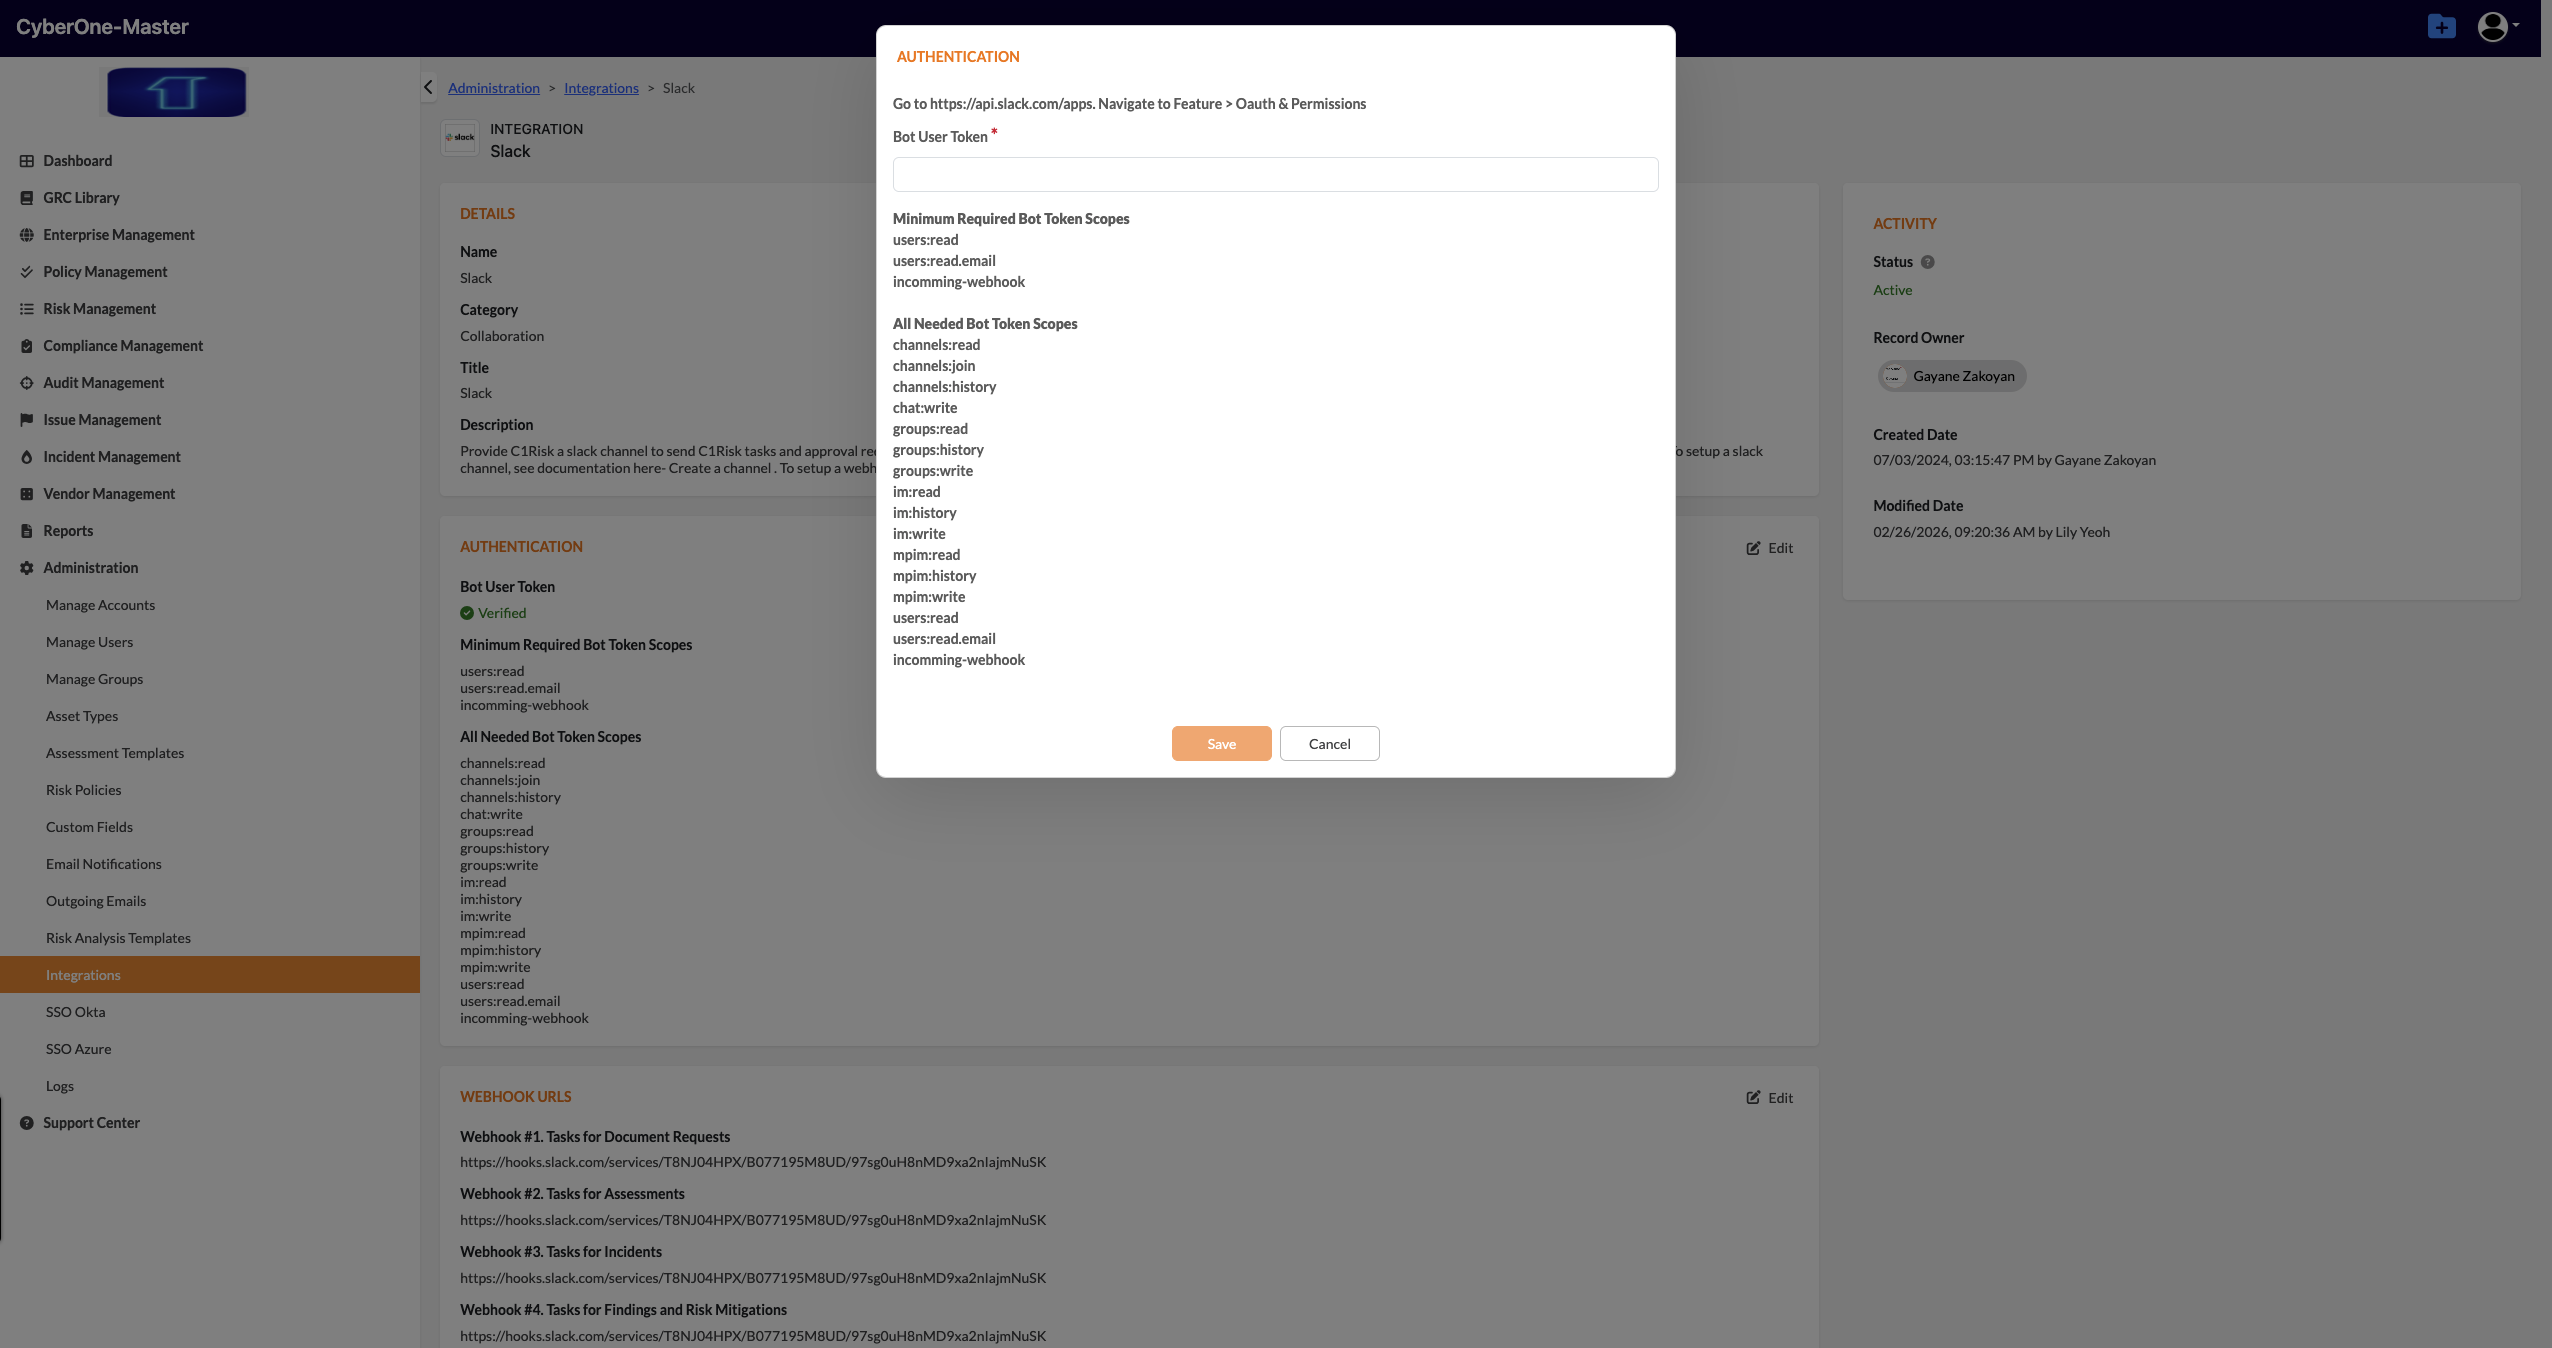Open the Administration breadcrumb link
The width and height of the screenshot is (2552, 1348).
[x=493, y=88]
